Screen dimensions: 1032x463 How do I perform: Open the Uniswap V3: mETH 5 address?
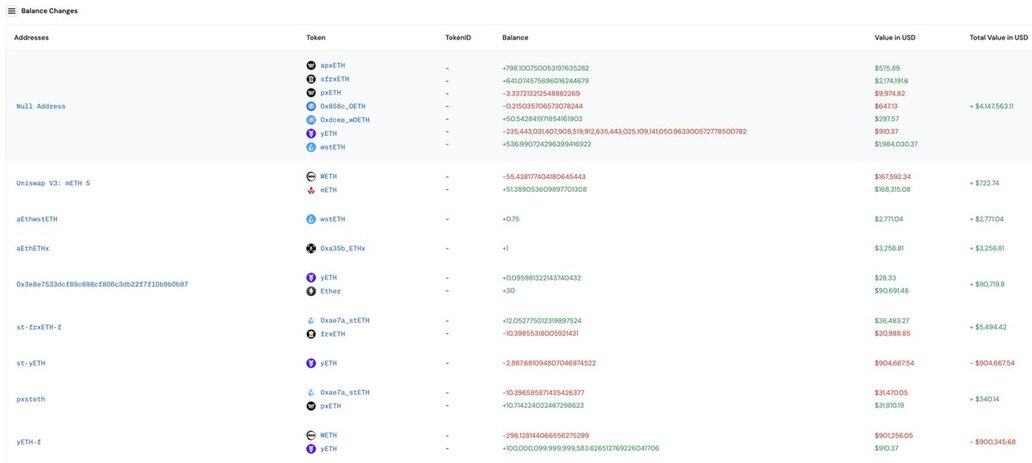pyautogui.click(x=53, y=183)
